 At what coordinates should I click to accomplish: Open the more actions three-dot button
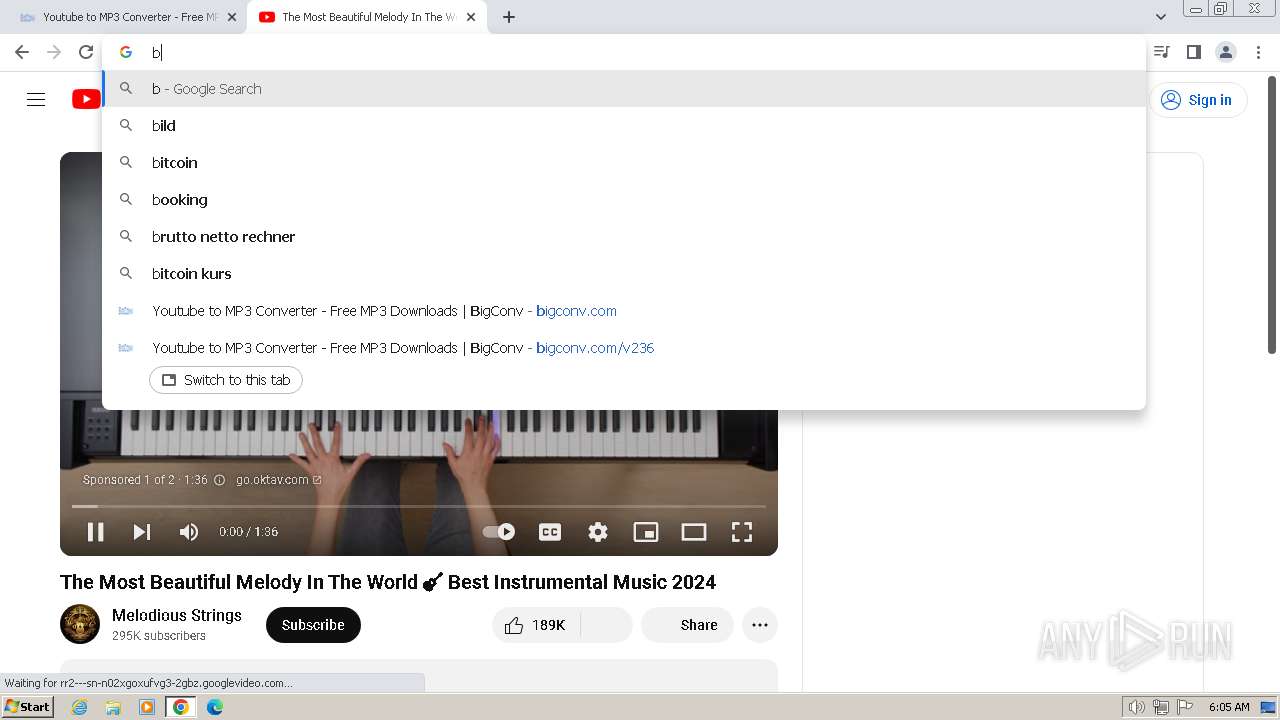pyautogui.click(x=760, y=625)
